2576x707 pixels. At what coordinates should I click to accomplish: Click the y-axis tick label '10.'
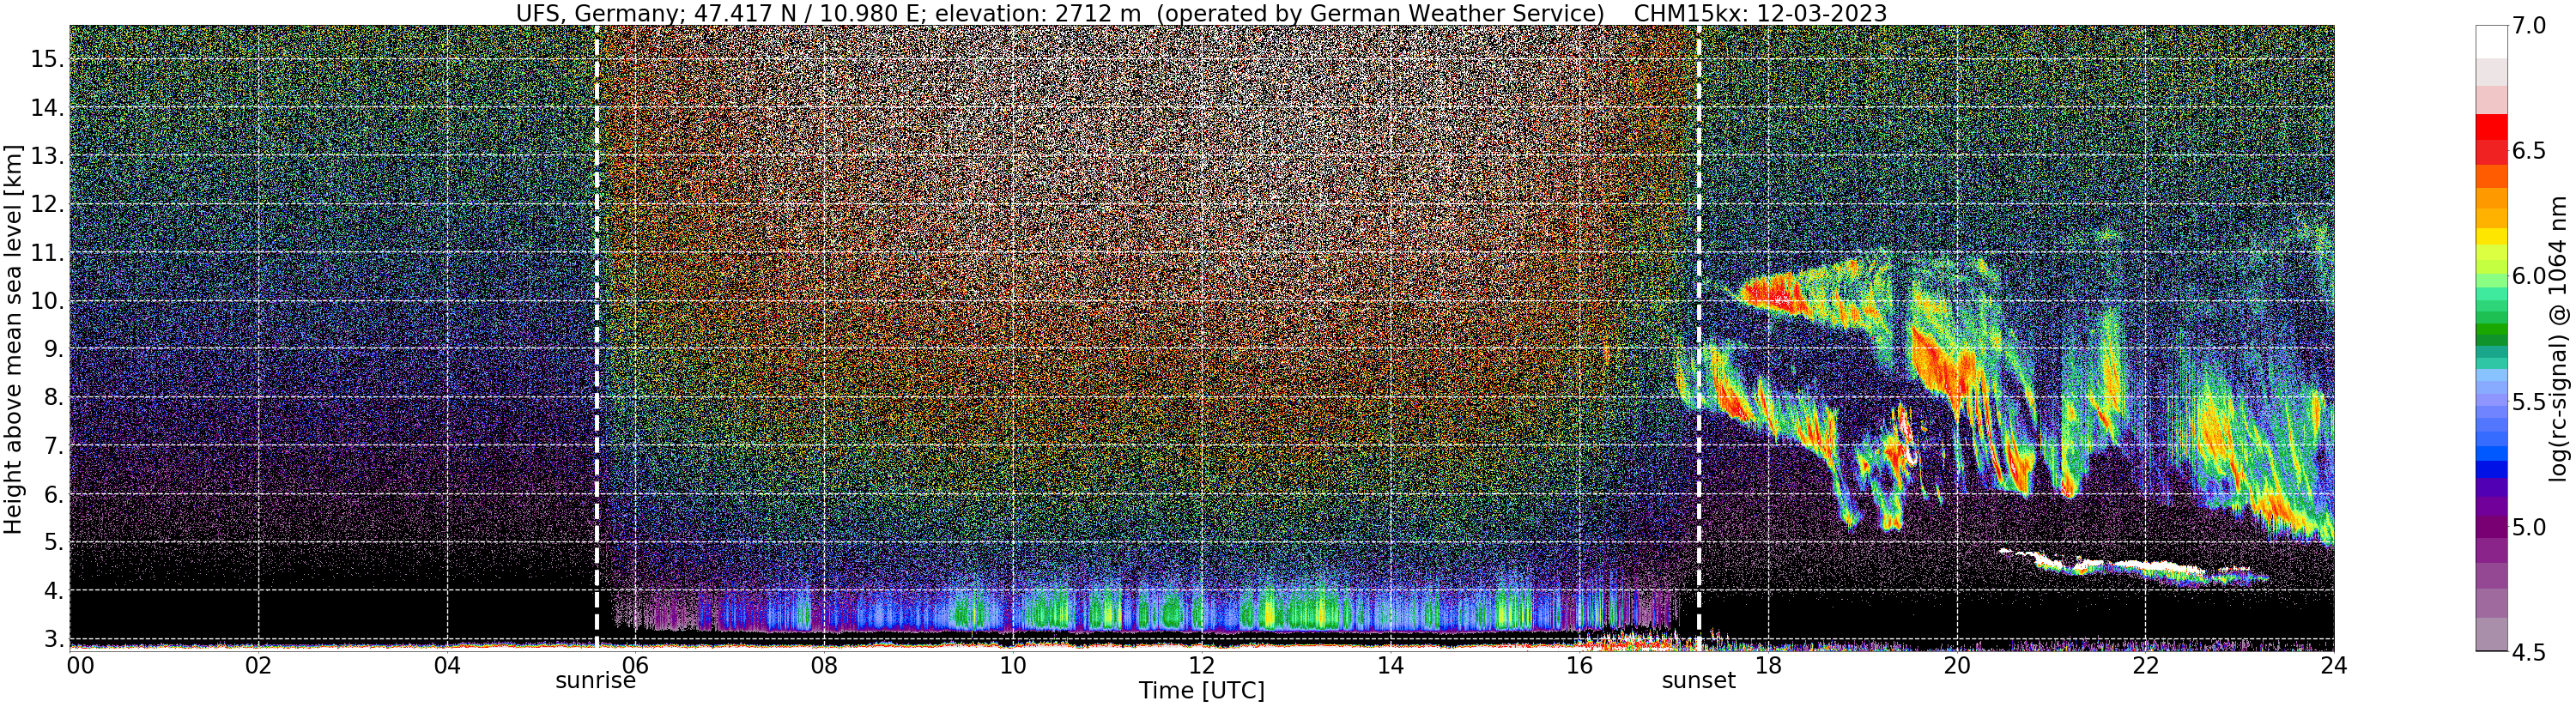pos(47,301)
